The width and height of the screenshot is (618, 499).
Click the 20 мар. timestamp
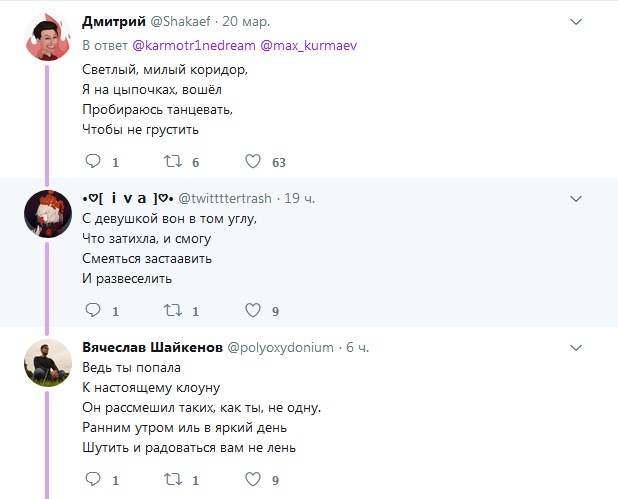[x=246, y=21]
